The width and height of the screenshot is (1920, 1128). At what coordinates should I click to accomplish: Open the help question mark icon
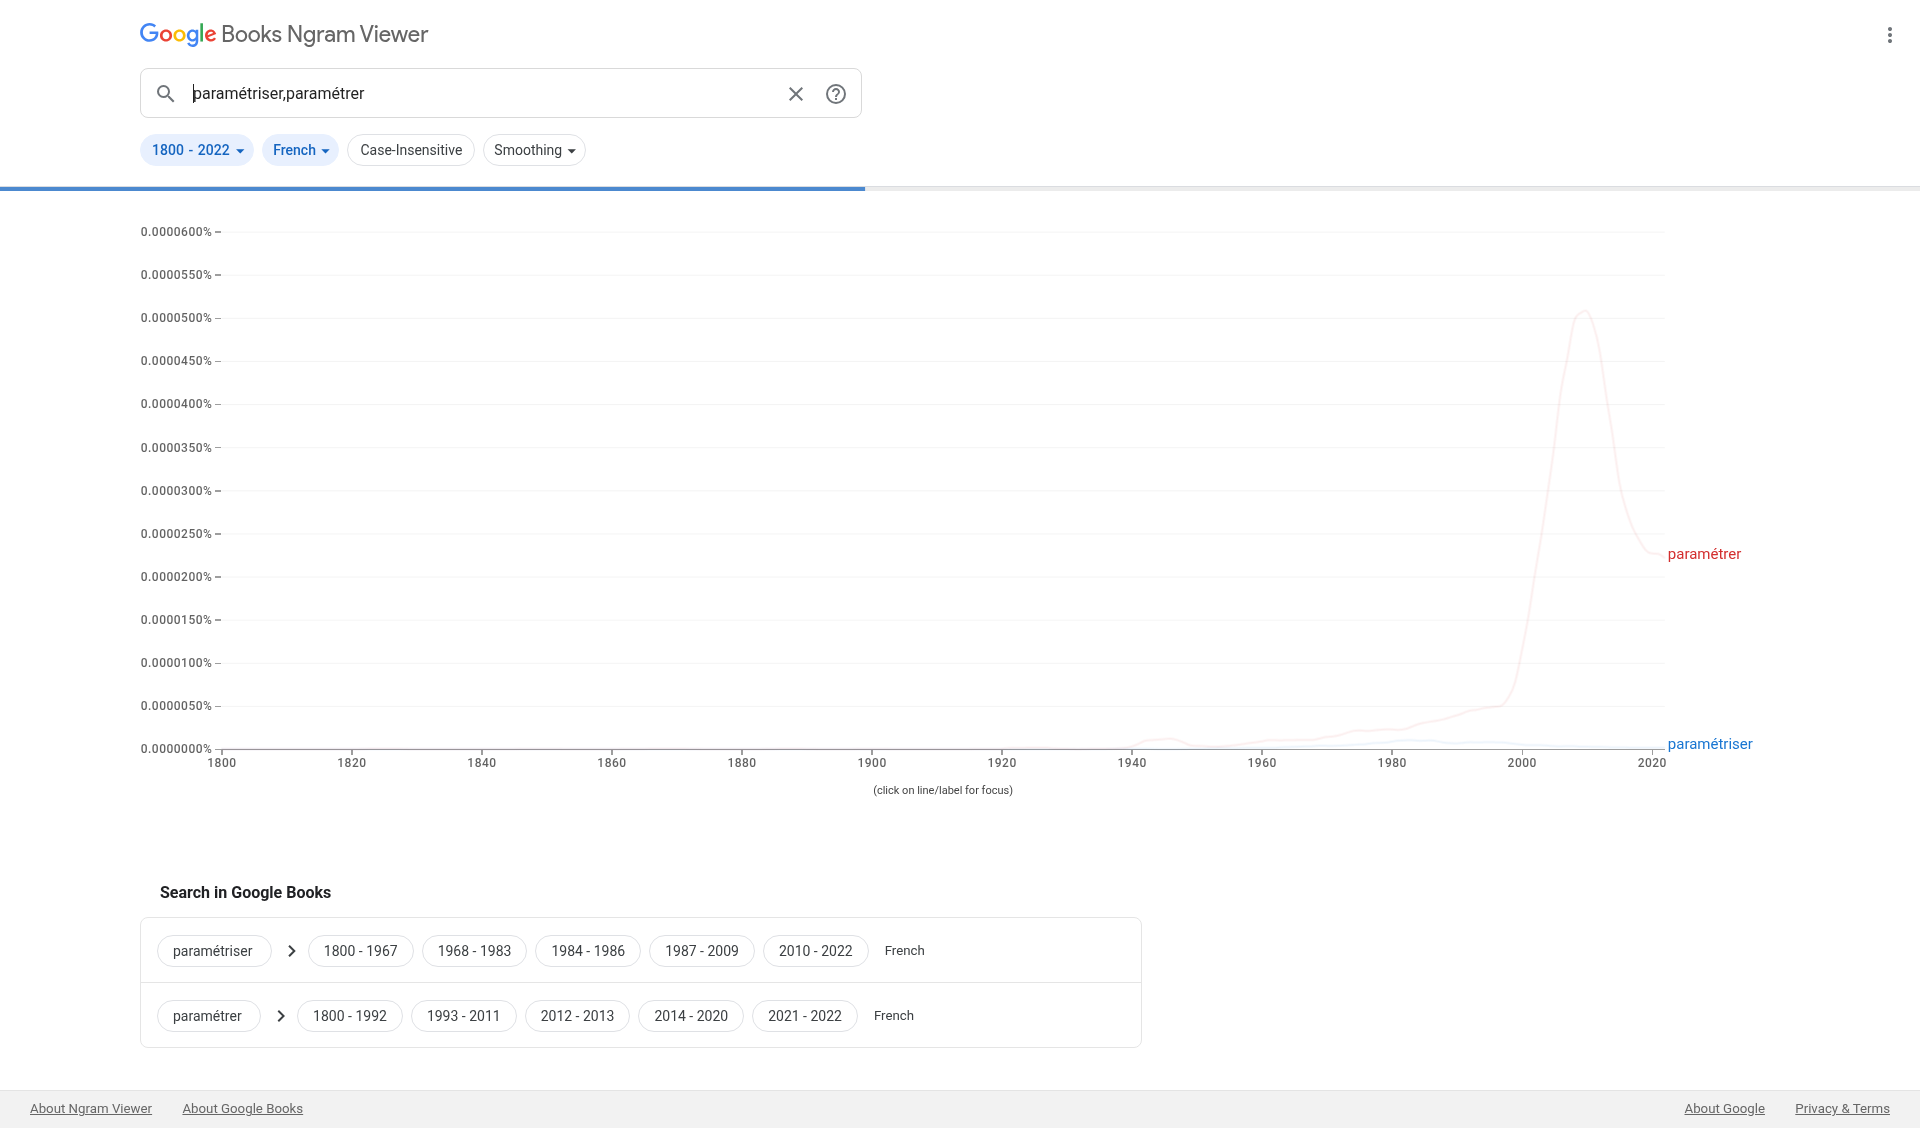836,94
